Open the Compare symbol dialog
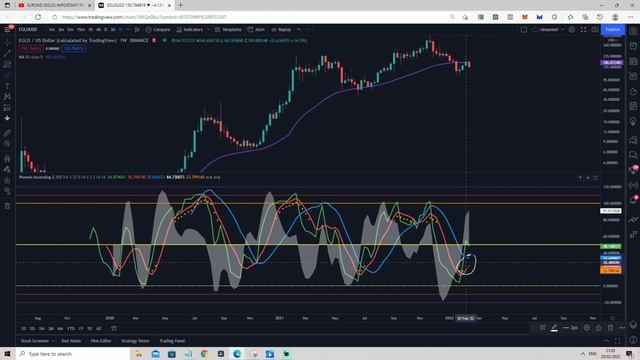The height and width of the screenshot is (360, 640). click(158, 30)
